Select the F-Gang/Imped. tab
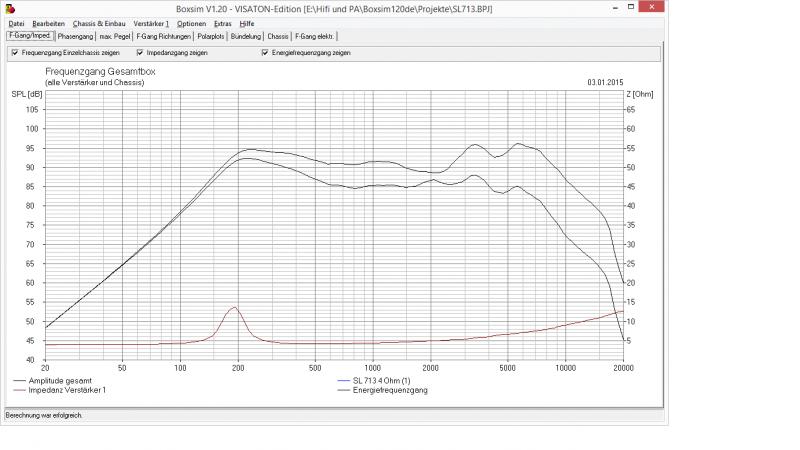800x450 pixels. tap(30, 36)
